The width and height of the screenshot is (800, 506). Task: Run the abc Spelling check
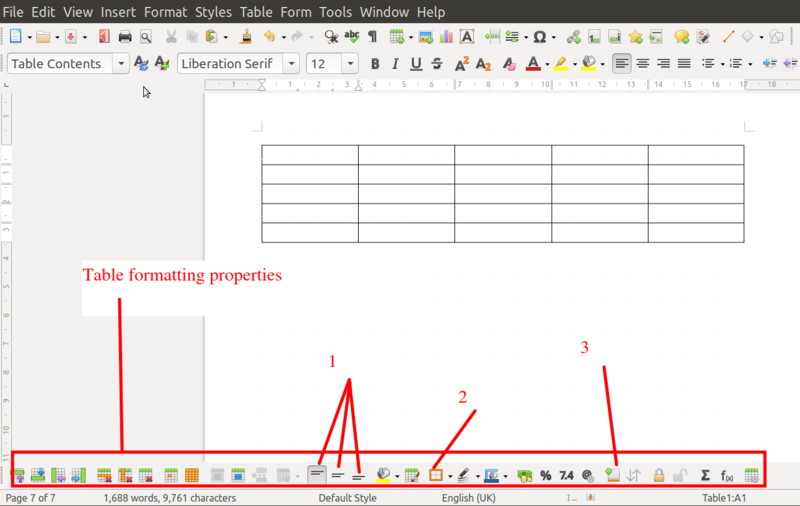(352, 37)
